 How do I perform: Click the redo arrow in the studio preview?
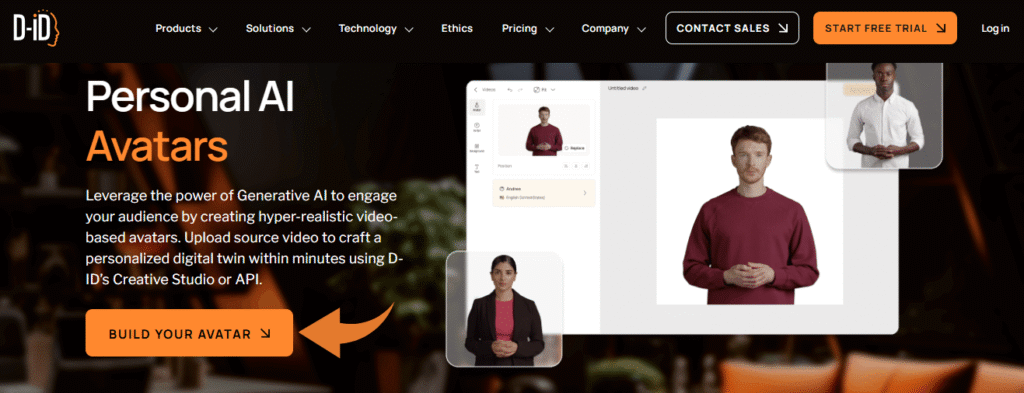520,89
